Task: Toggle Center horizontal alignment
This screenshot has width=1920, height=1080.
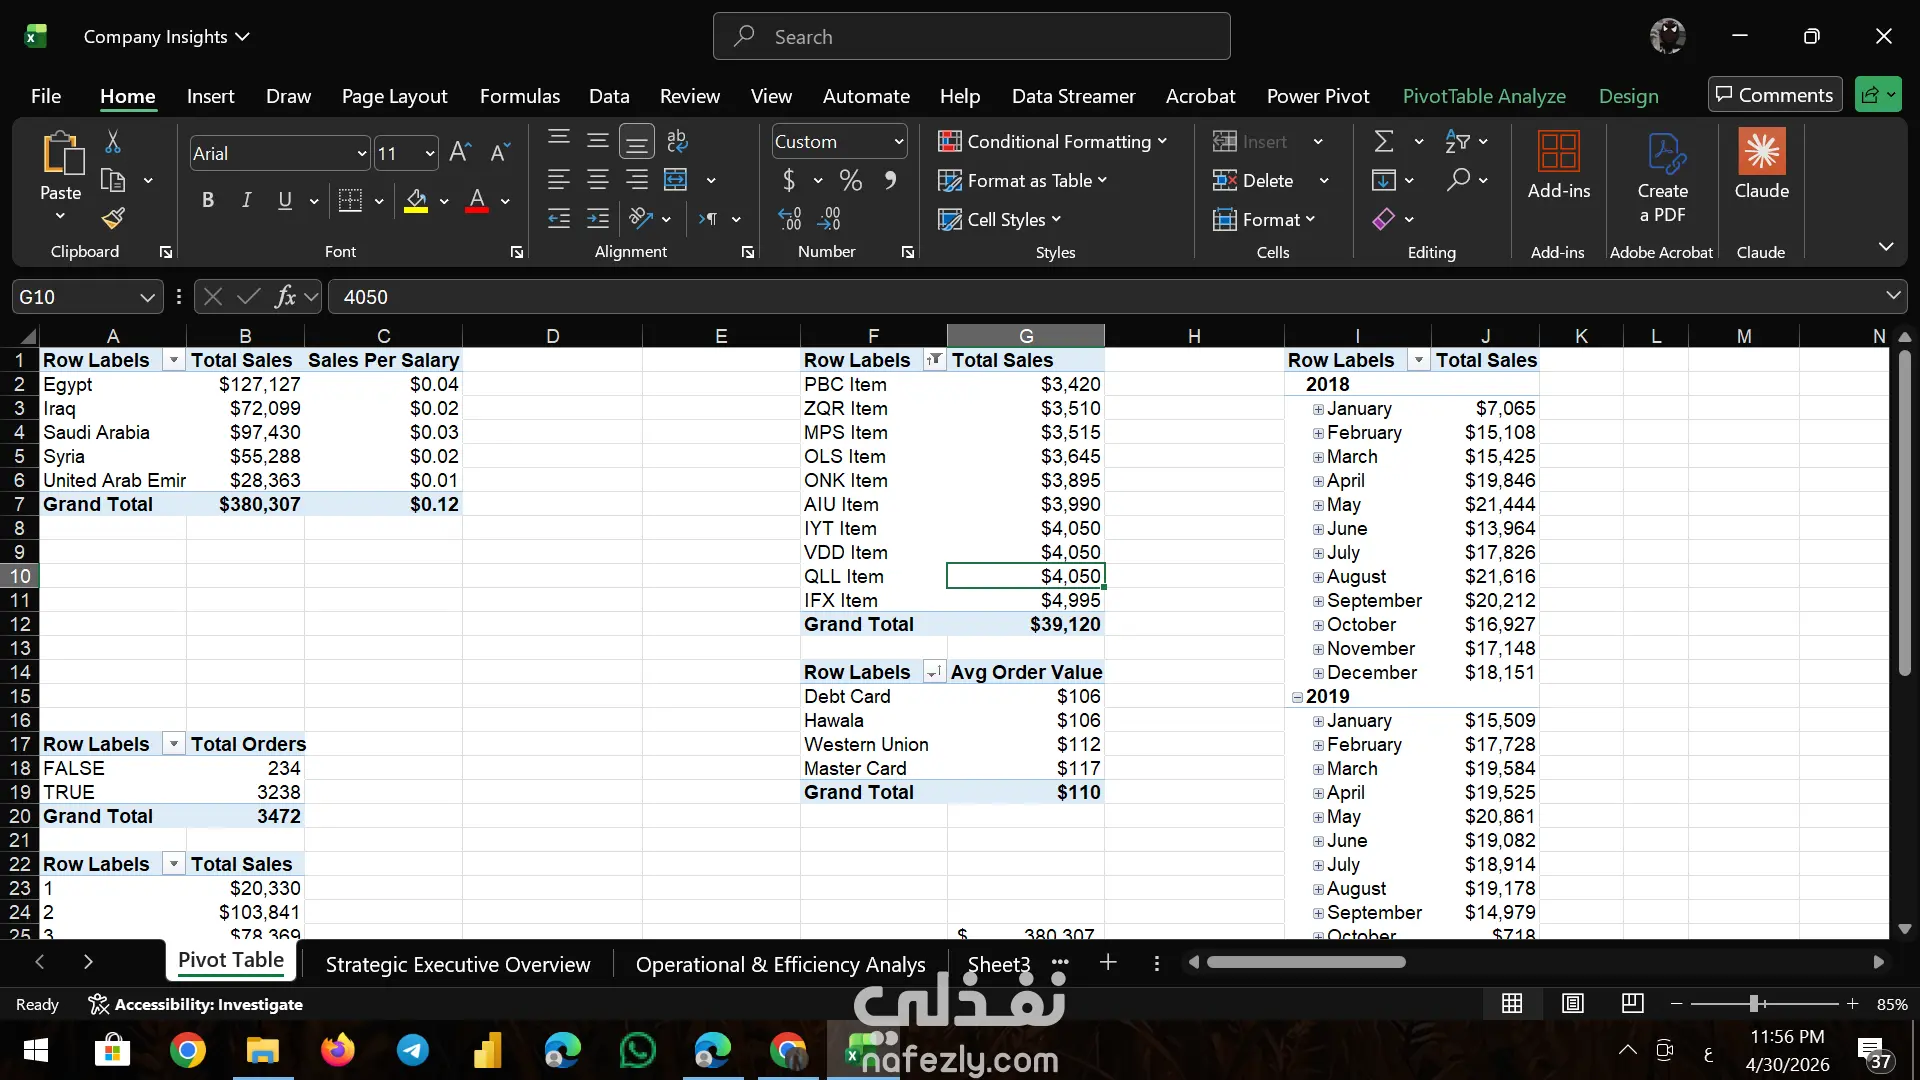Action: click(x=598, y=180)
